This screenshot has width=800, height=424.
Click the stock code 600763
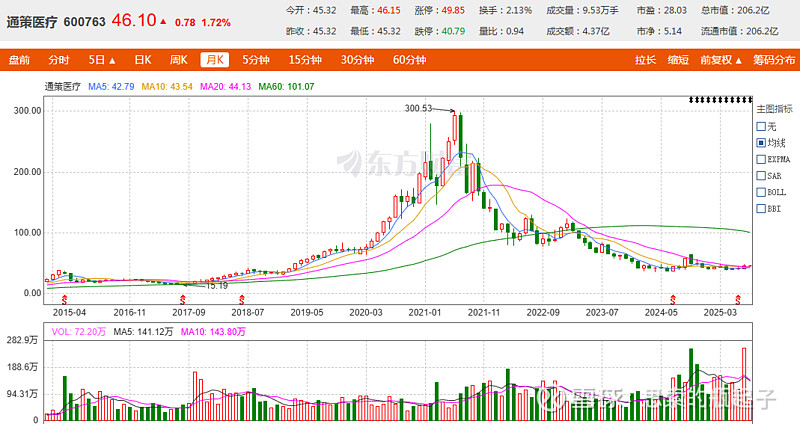tap(85, 22)
